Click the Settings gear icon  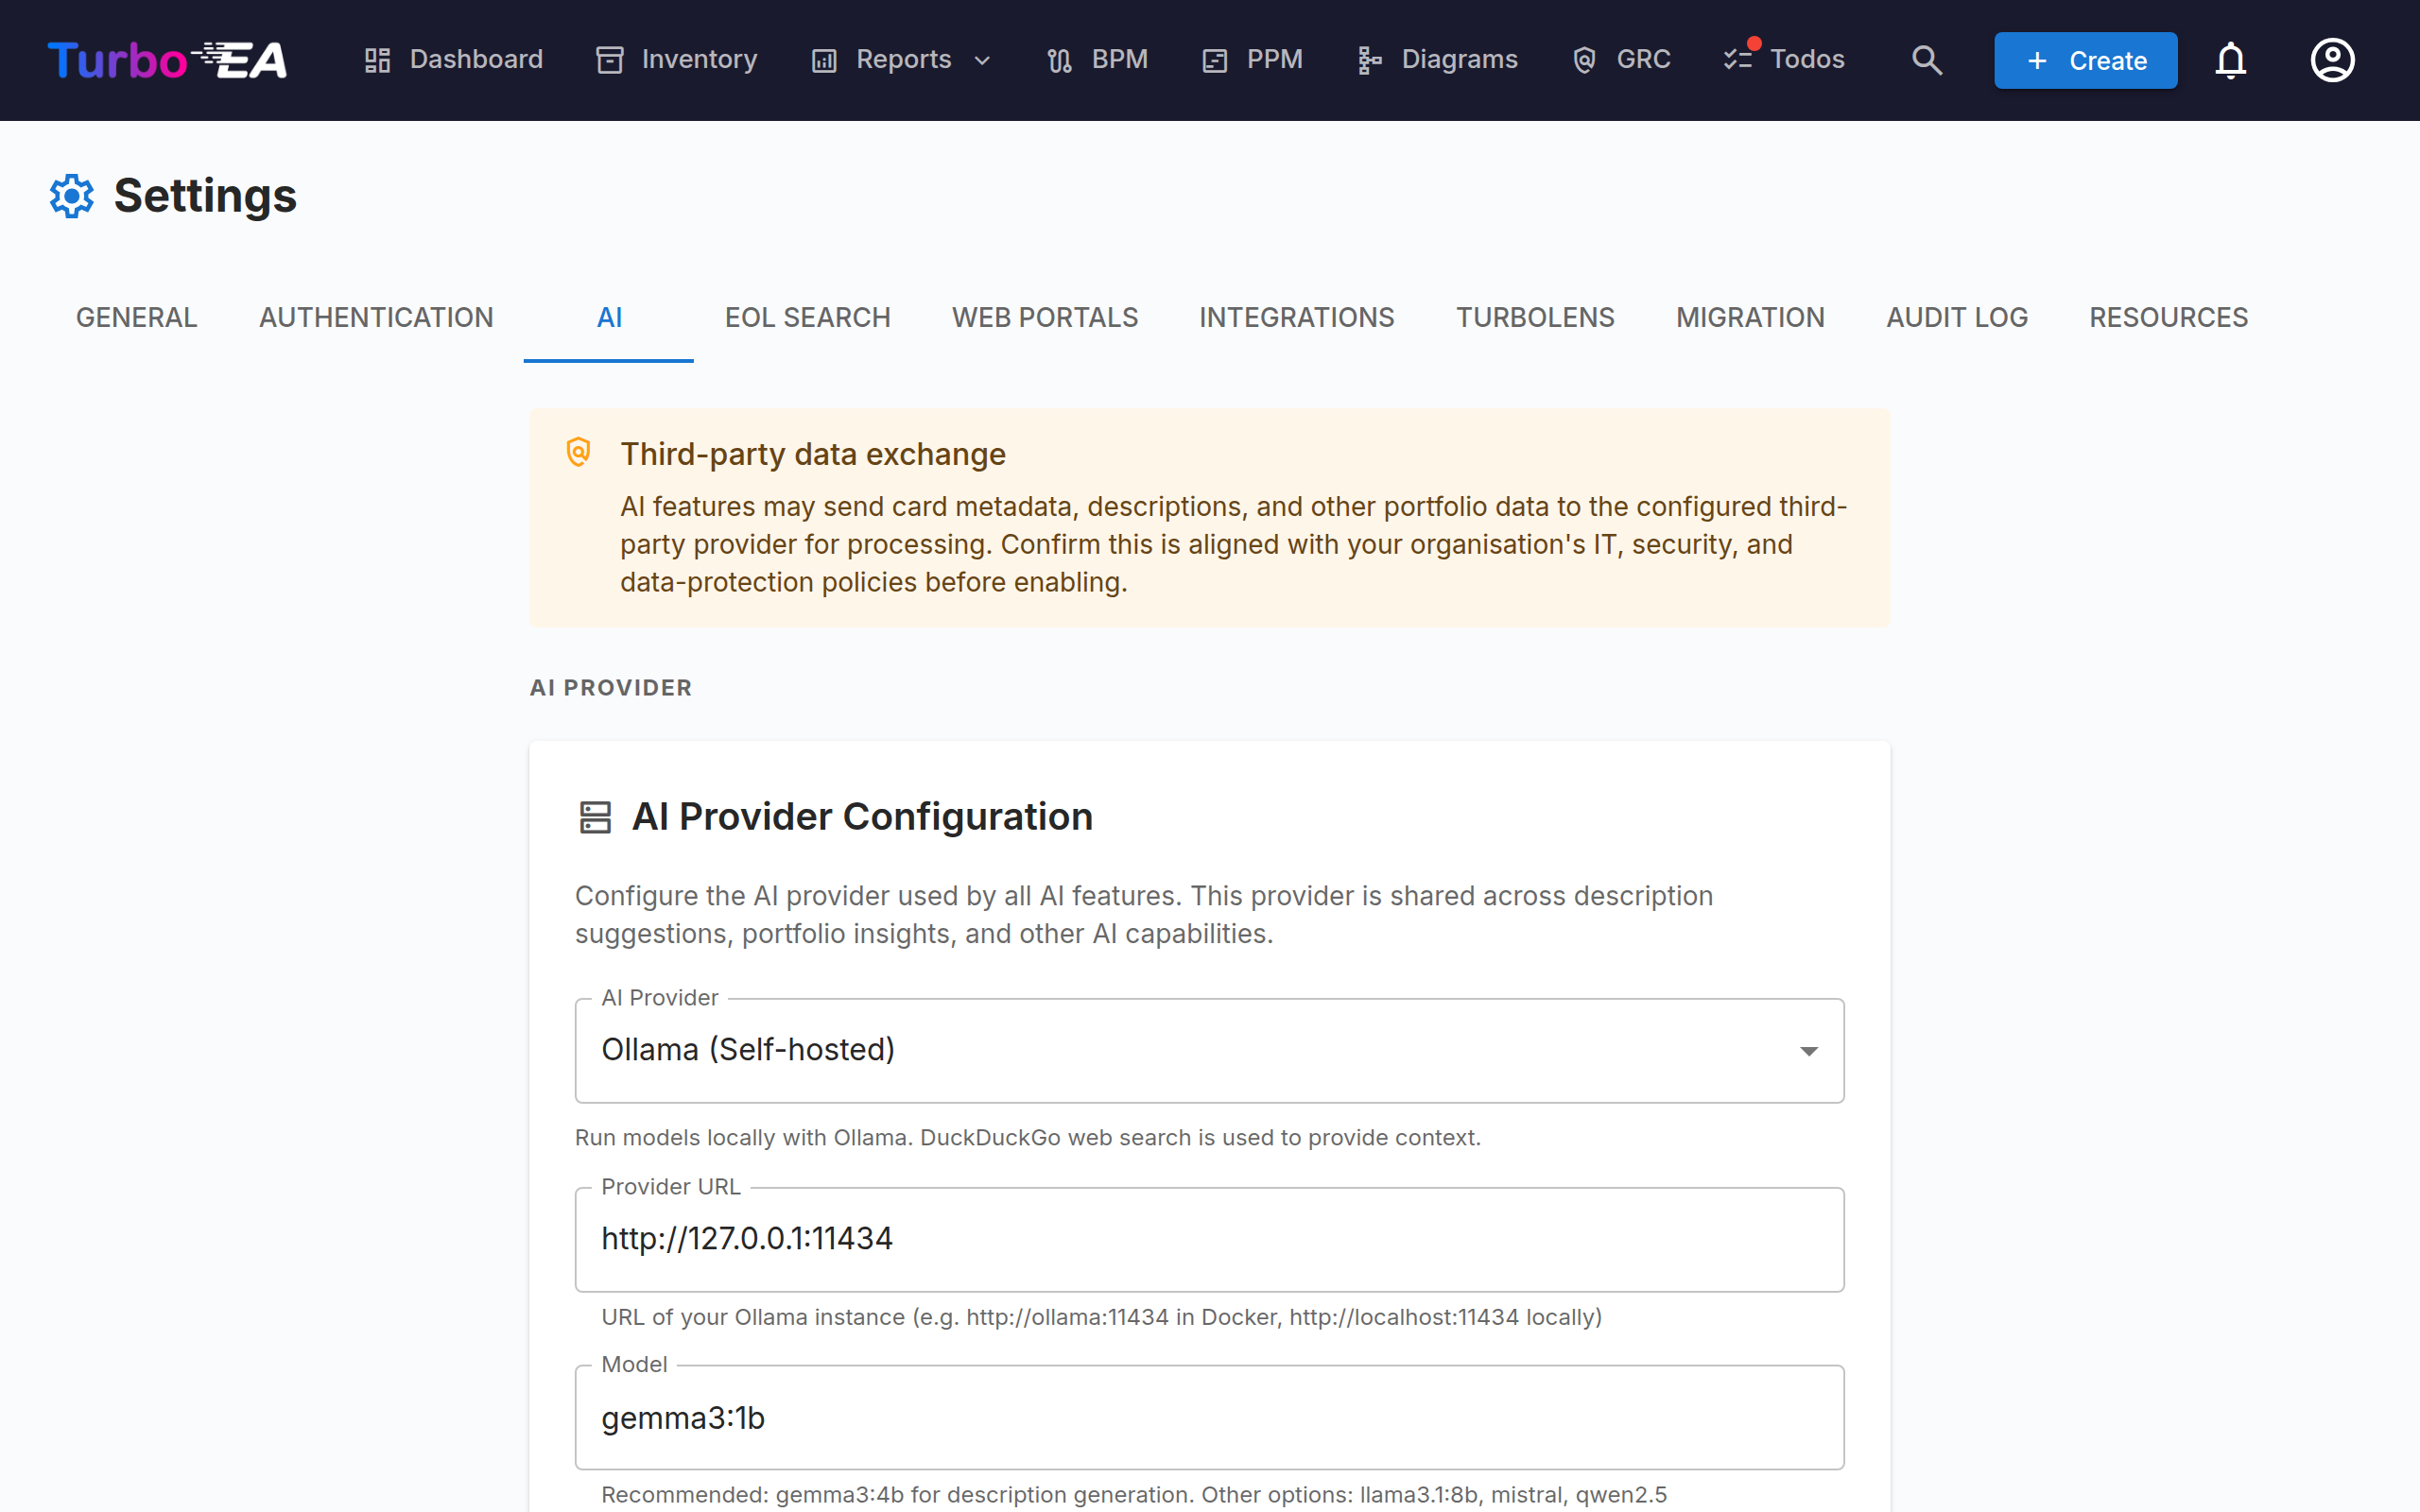point(72,196)
